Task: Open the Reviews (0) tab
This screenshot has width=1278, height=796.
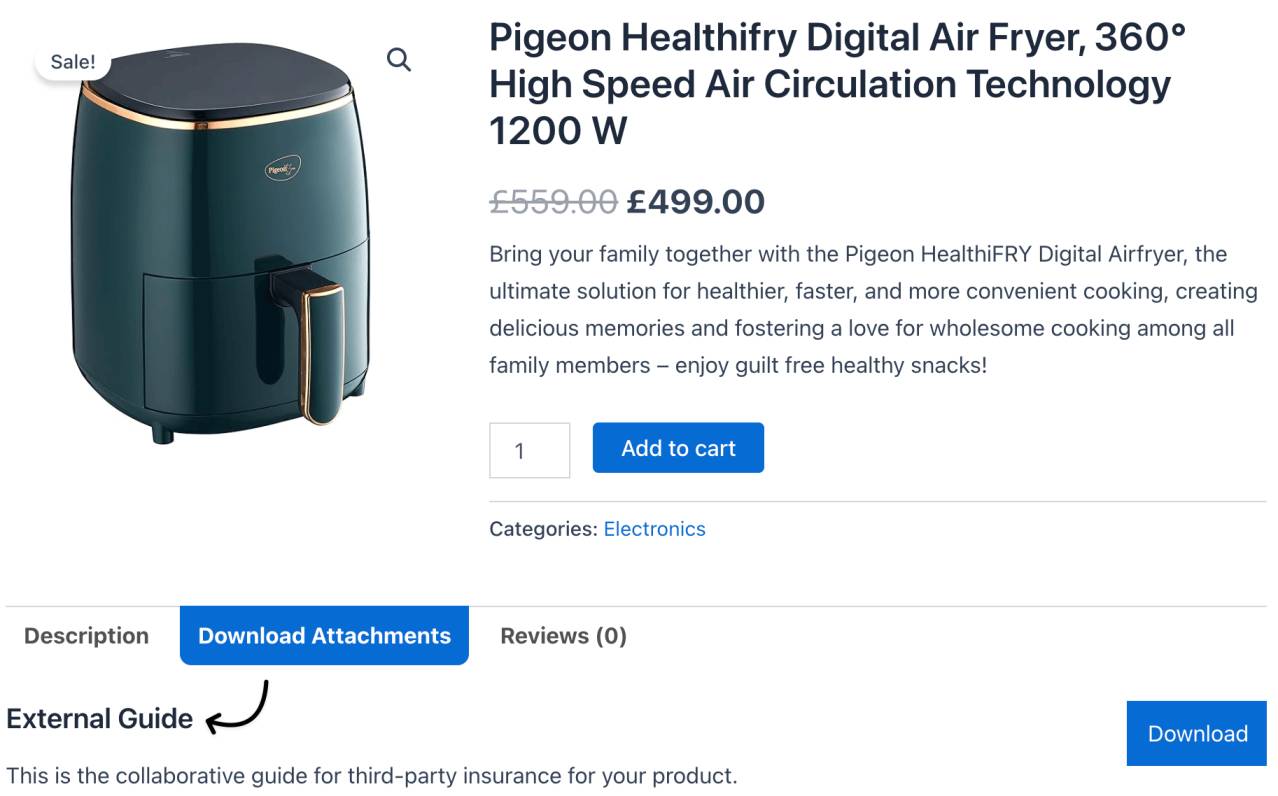Action: (563, 636)
